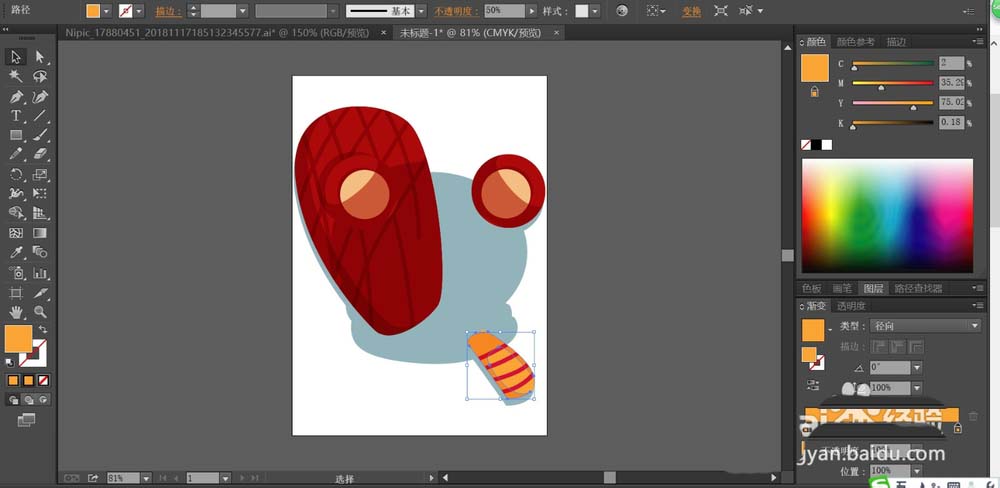Click the Rectangle shape tool
Screen dimensions: 1000x488
(x=16, y=135)
